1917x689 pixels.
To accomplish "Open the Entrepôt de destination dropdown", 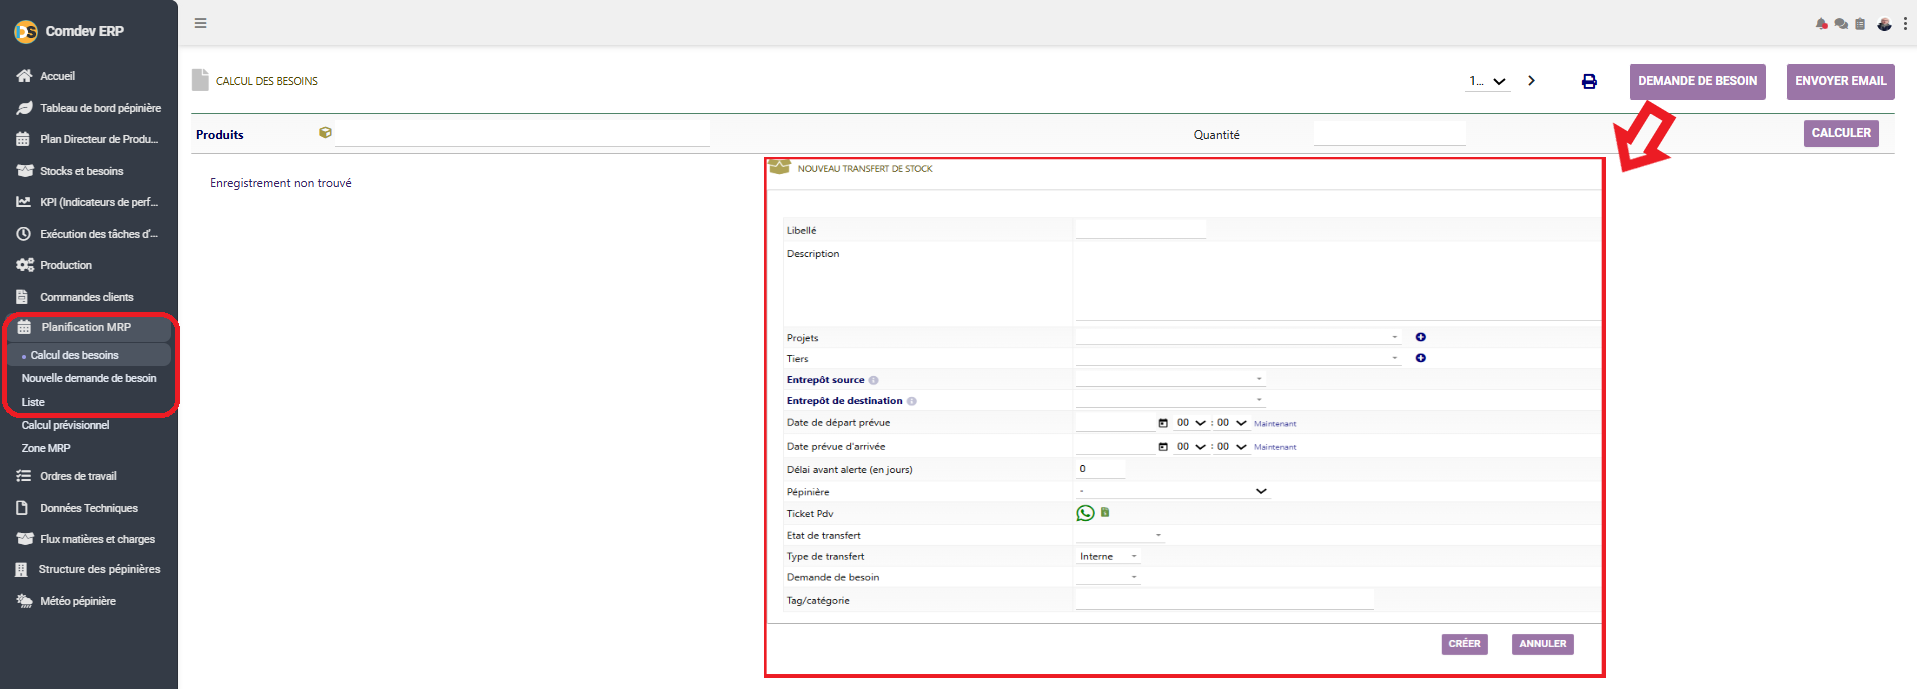I will (x=1170, y=400).
